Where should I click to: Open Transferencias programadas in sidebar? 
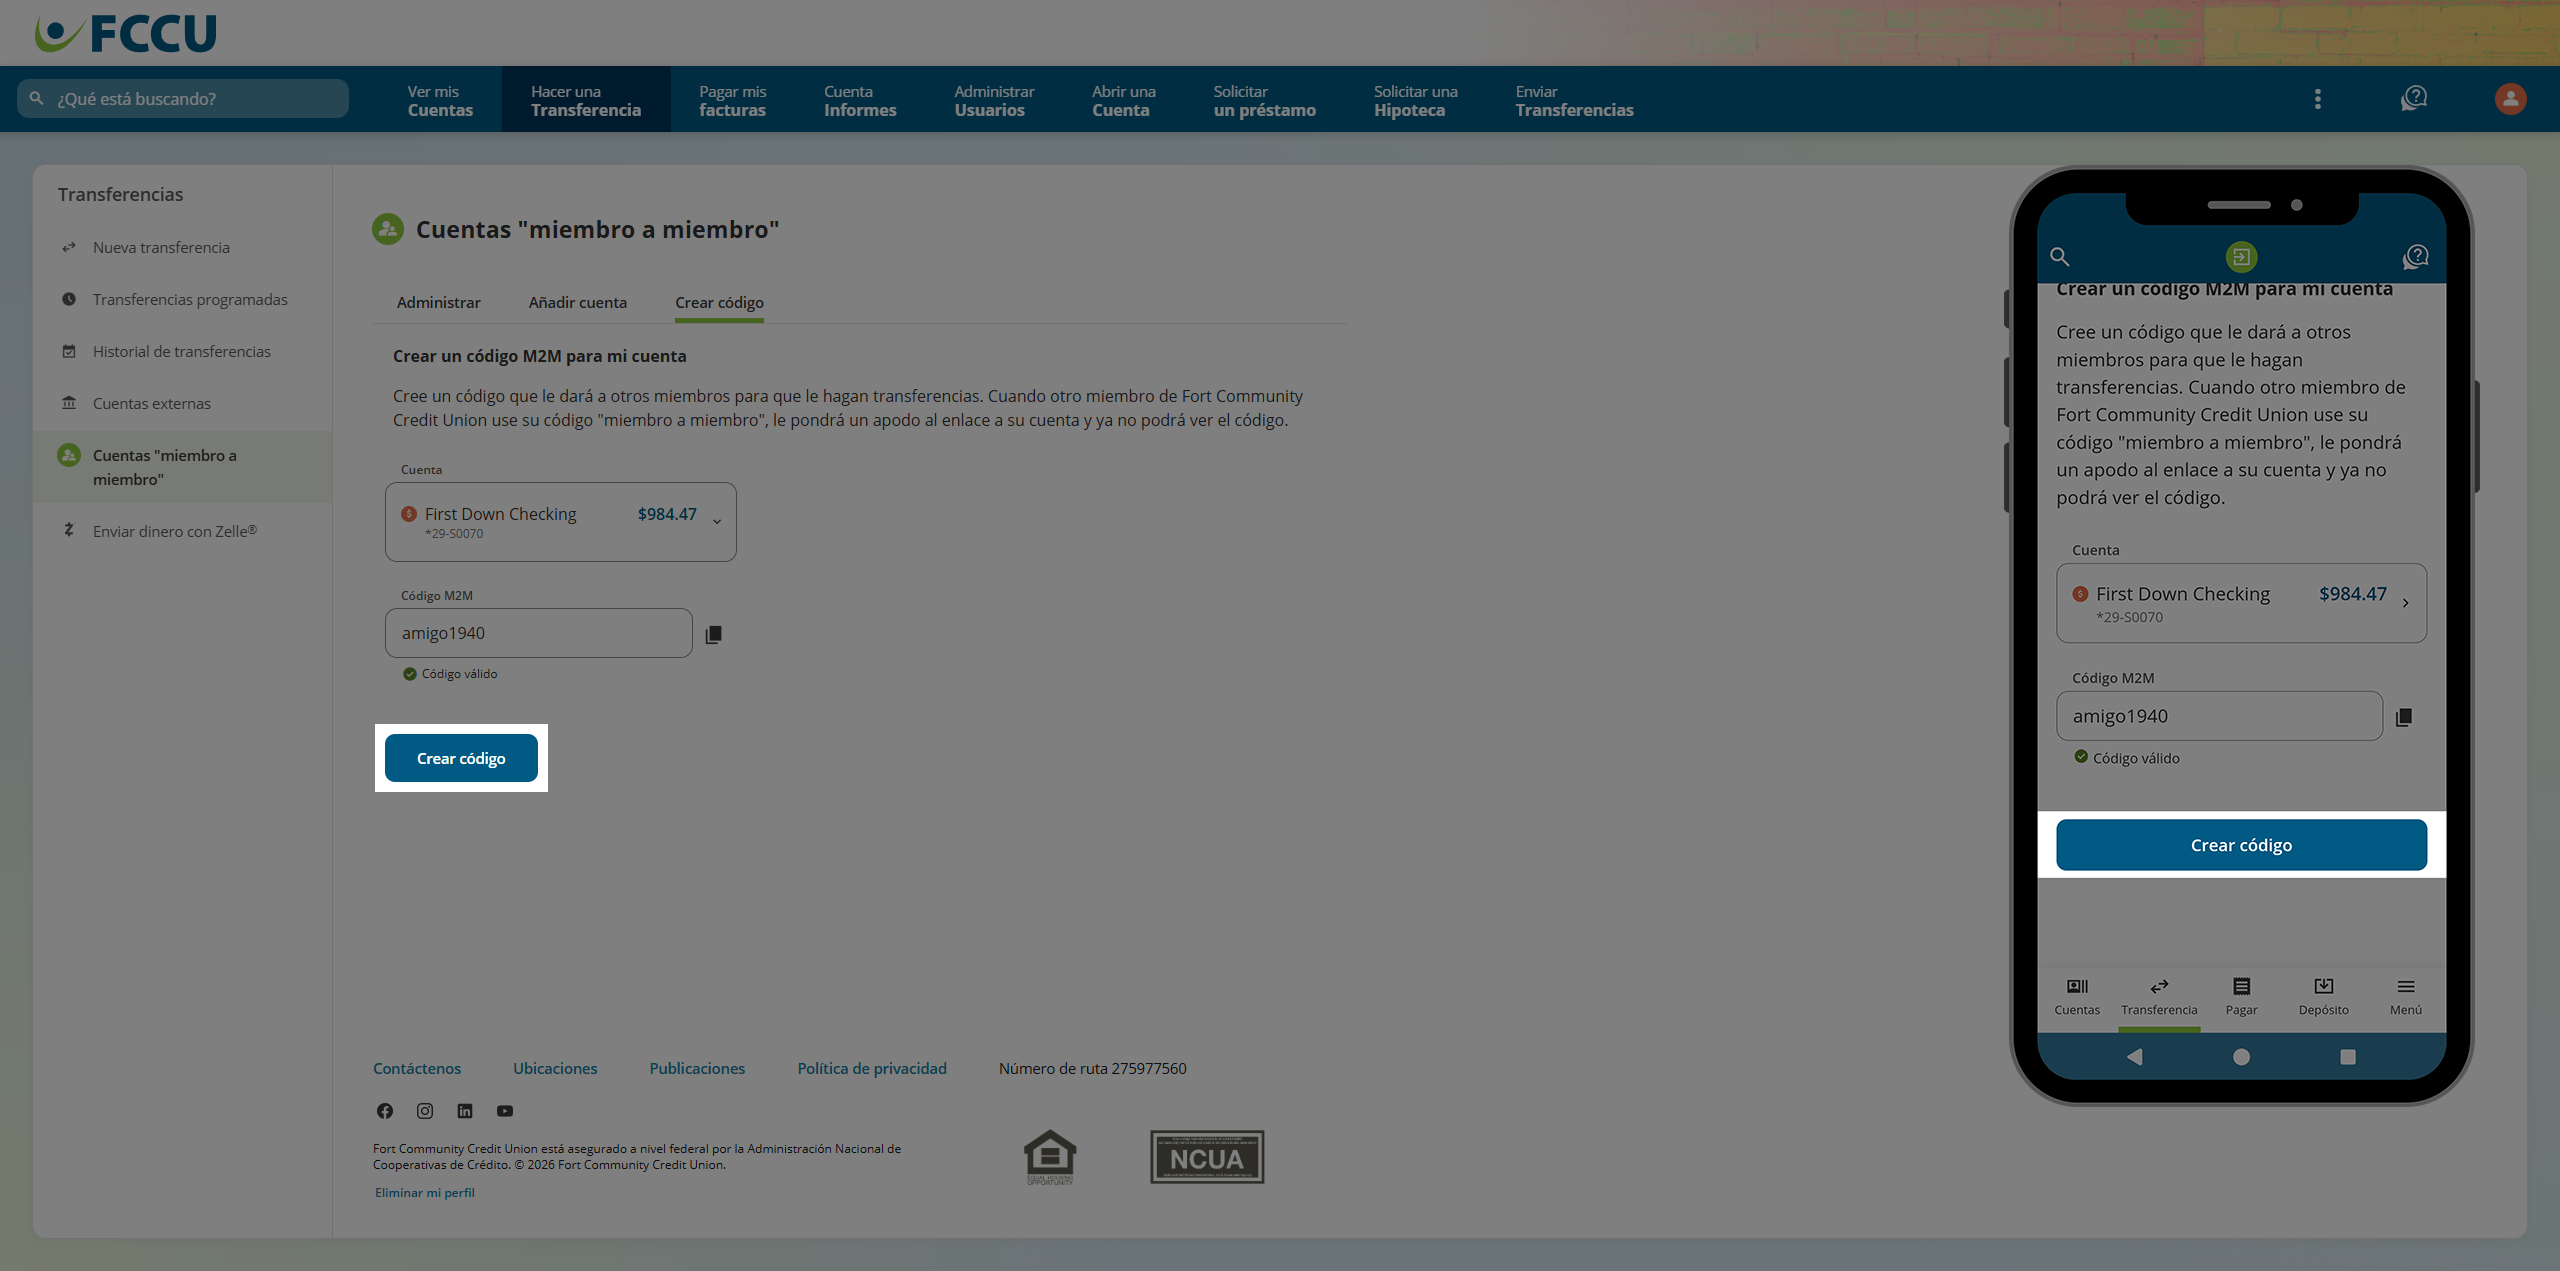click(x=190, y=299)
